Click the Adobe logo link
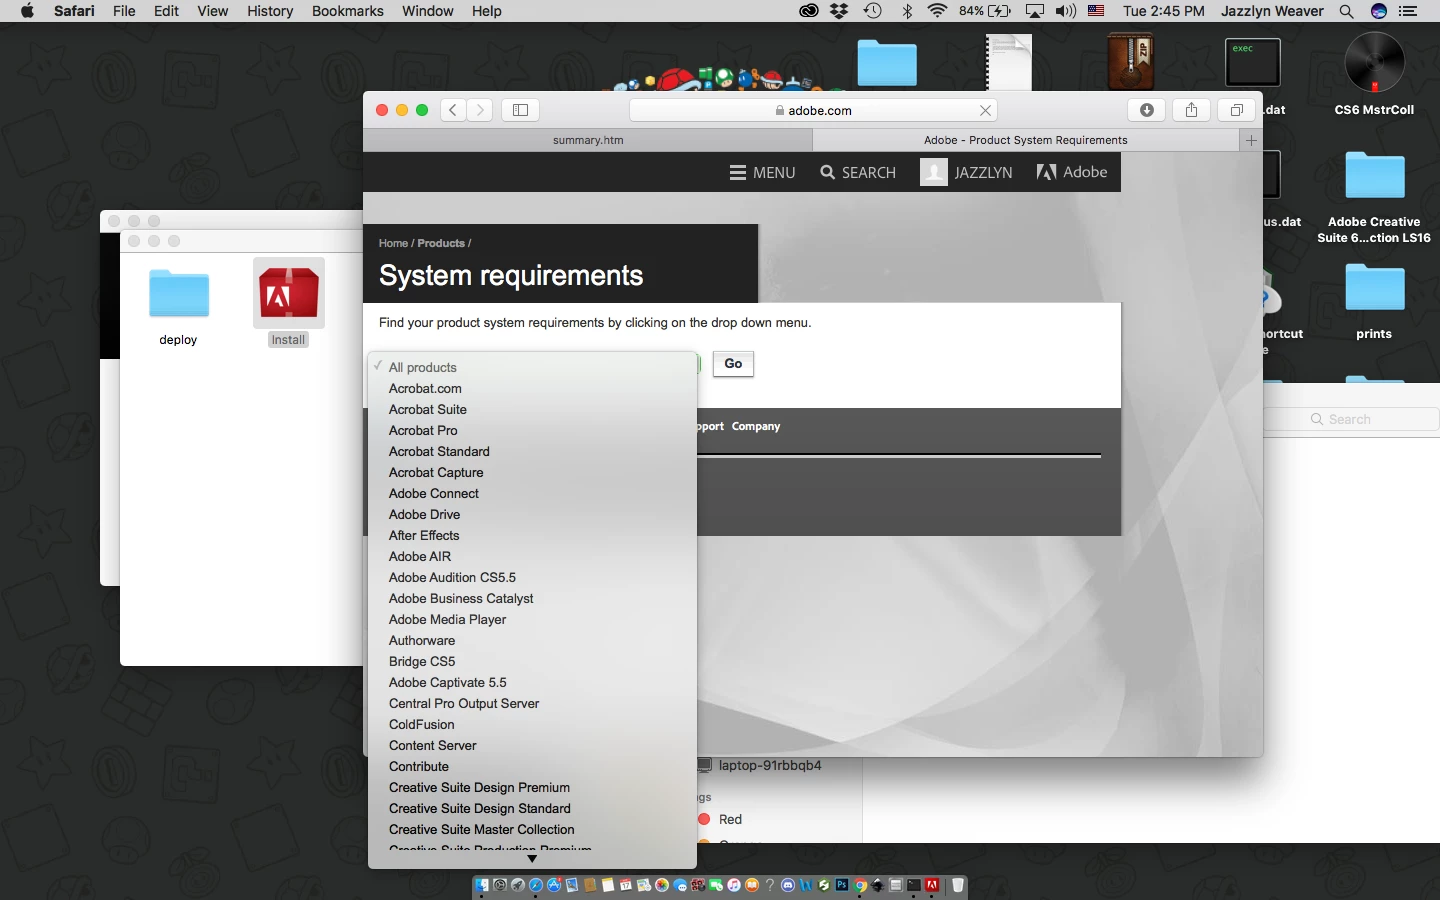This screenshot has width=1440, height=900. (1072, 172)
